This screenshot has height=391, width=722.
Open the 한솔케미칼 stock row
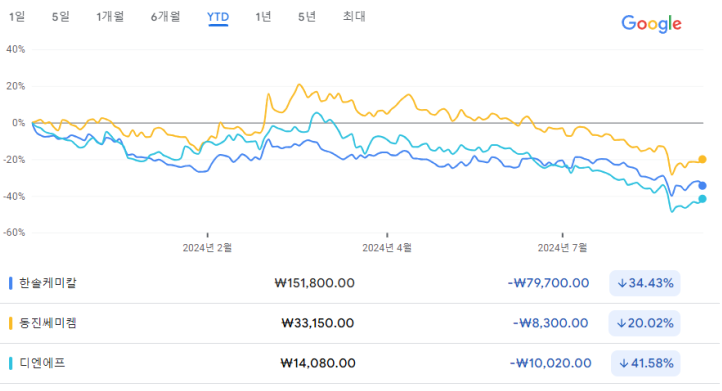pyautogui.click(x=359, y=283)
